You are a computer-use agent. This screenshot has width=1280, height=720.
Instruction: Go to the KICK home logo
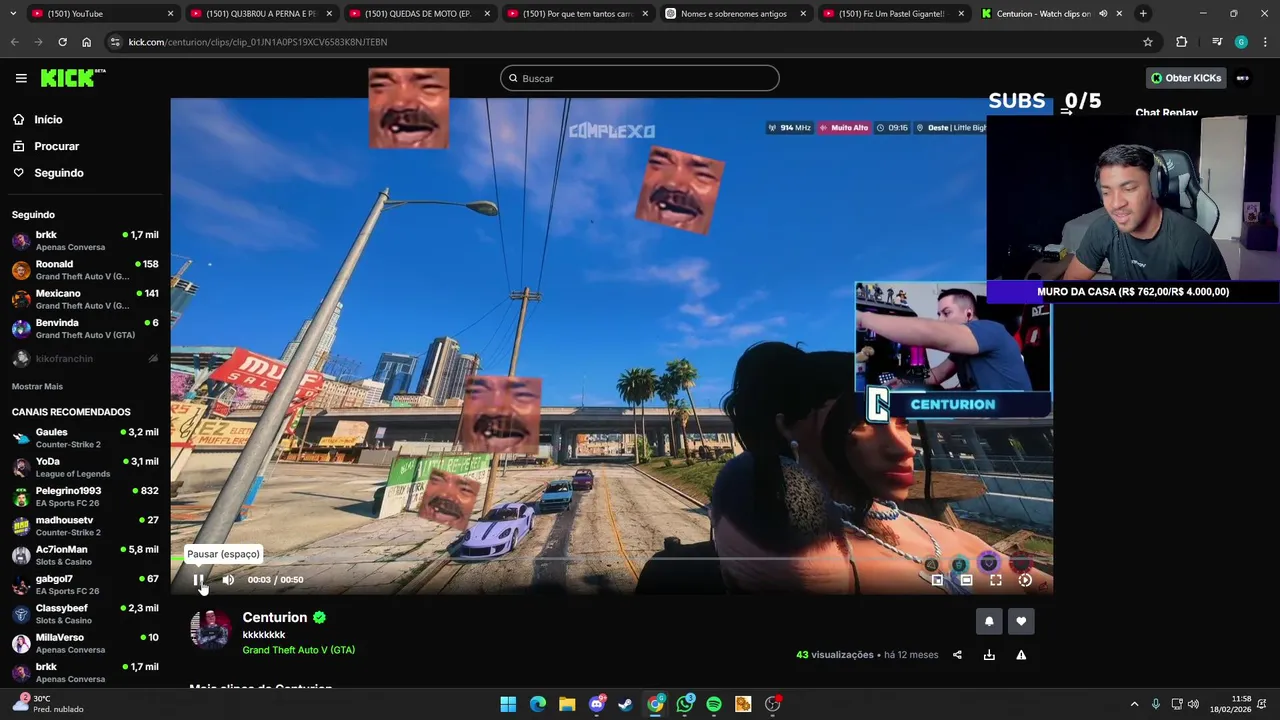pyautogui.click(x=73, y=78)
